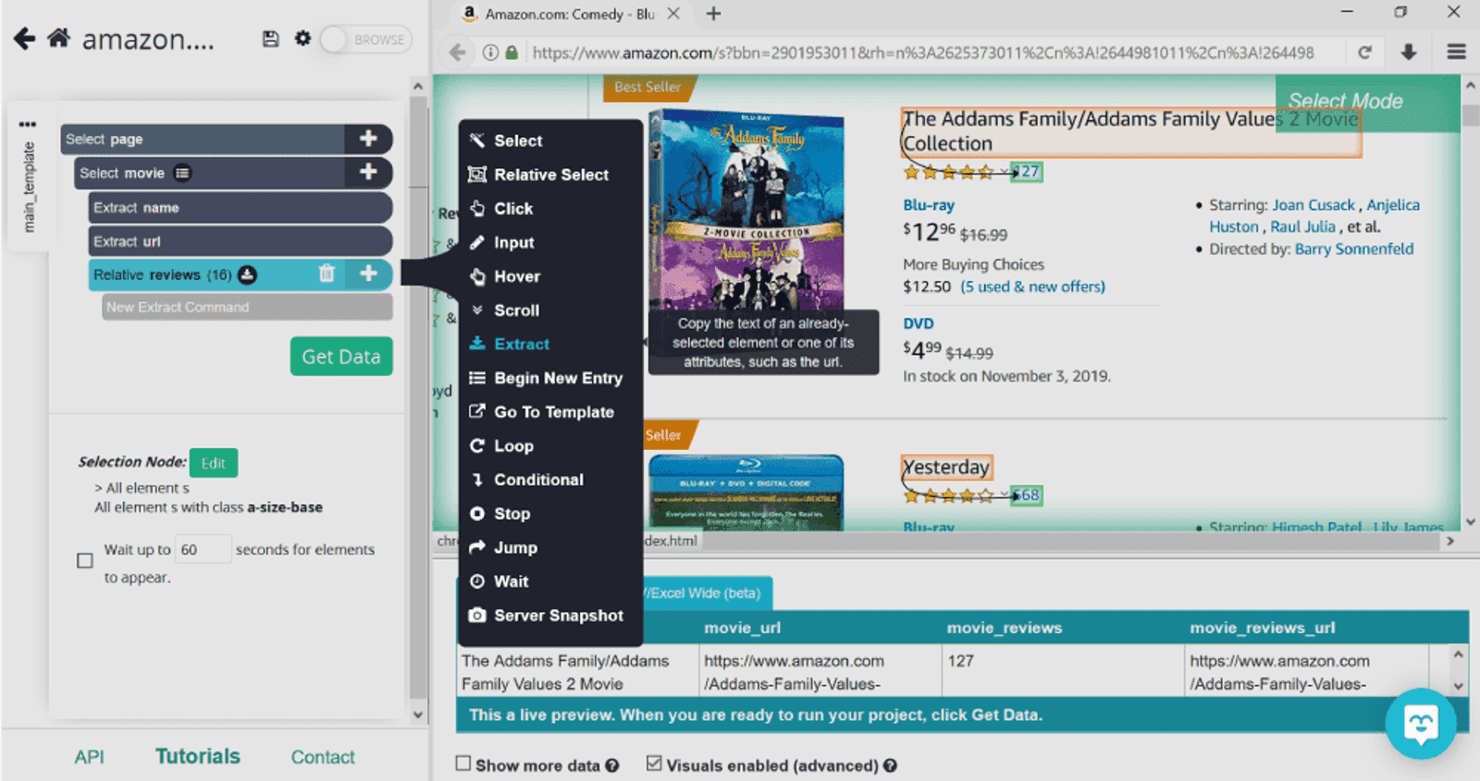Viewport: 1480px width, 781px height.
Task: Open the Blu-ray format link at $12.96
Action: 929,205
